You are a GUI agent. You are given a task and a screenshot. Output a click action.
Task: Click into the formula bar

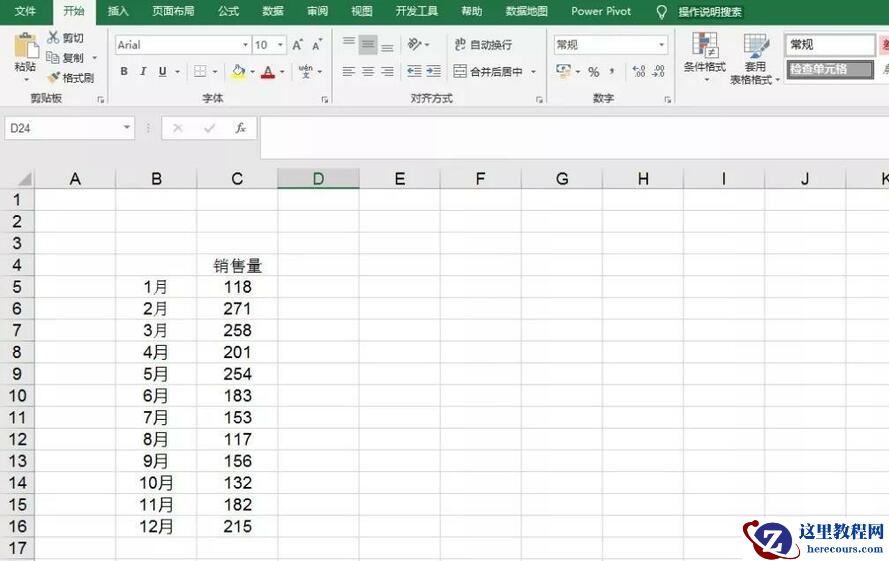coord(574,137)
